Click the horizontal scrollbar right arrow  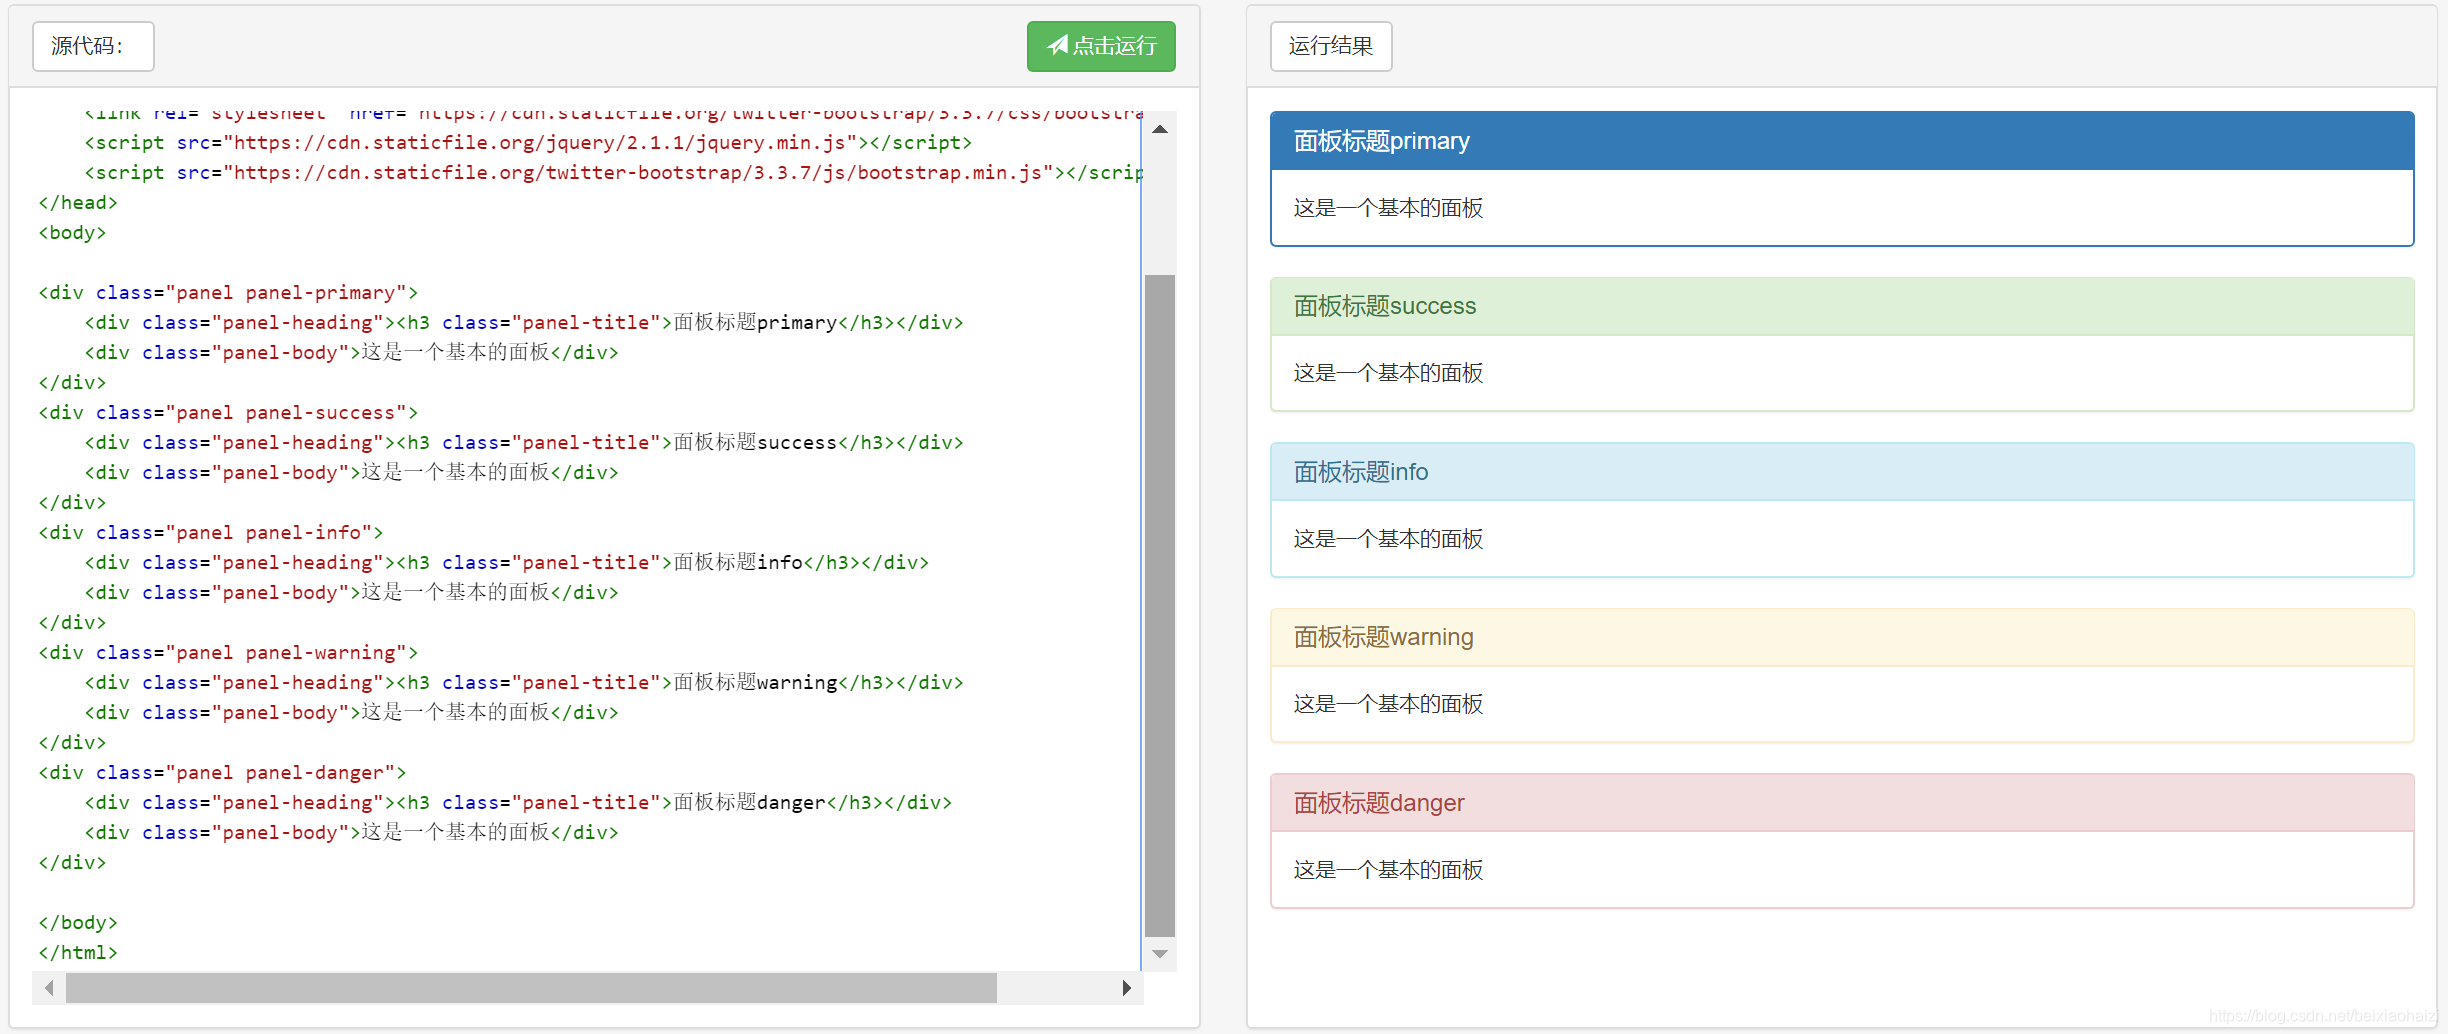point(1127,988)
